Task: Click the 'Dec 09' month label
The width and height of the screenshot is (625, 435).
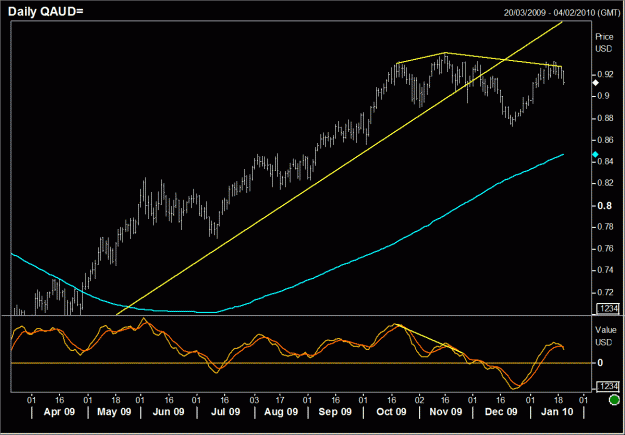Action: pyautogui.click(x=501, y=411)
